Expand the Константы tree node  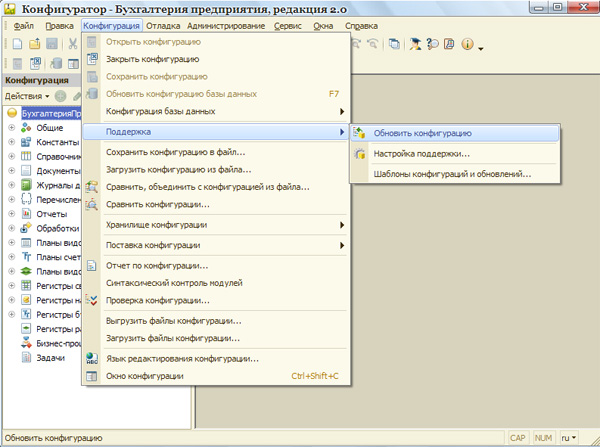11,142
